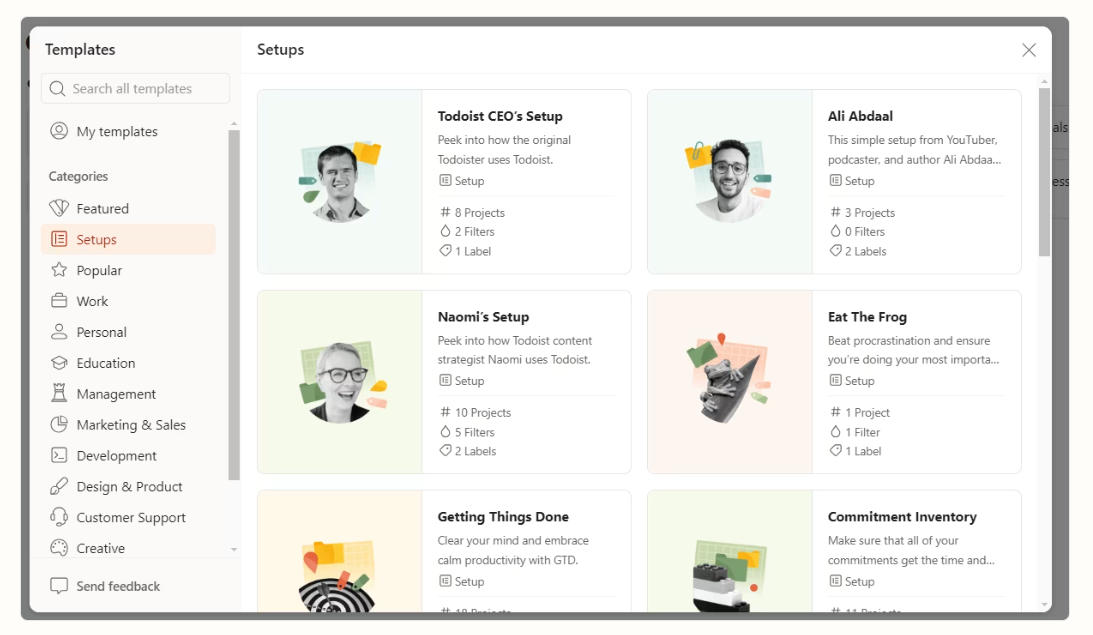
Task: Click the Eat The Frog frog thumbnail
Action: pyautogui.click(x=730, y=382)
